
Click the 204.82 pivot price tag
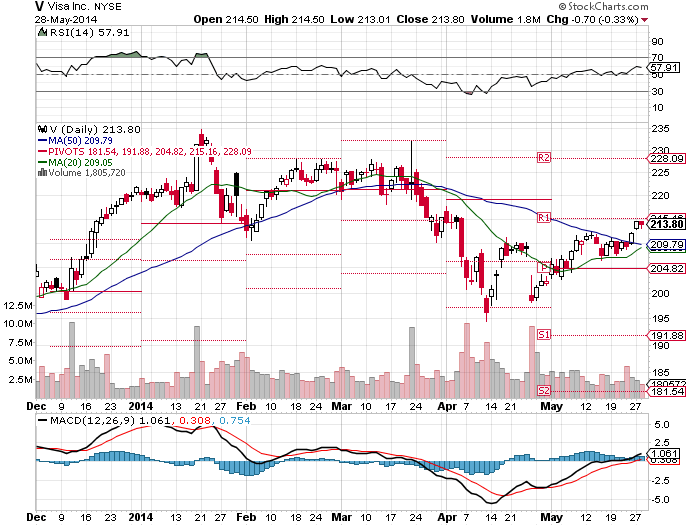666,268
